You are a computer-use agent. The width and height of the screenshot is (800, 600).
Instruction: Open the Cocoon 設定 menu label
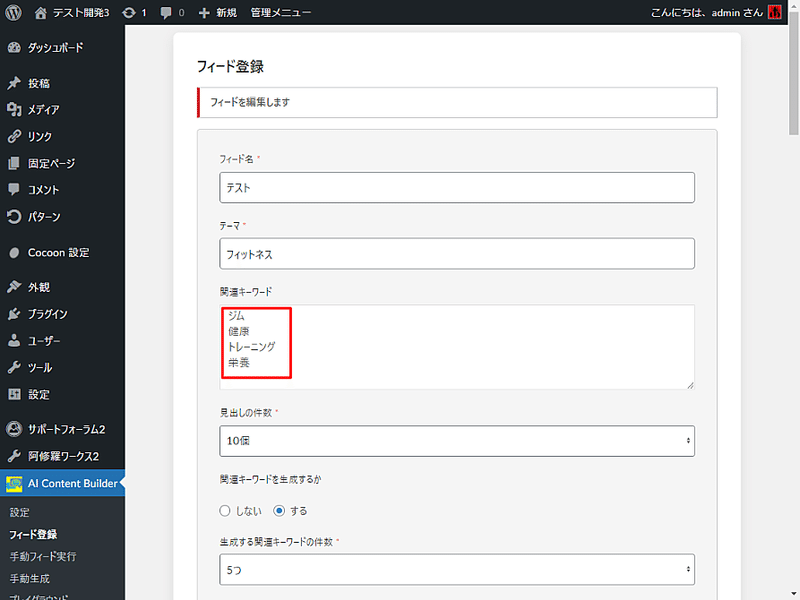coord(59,253)
